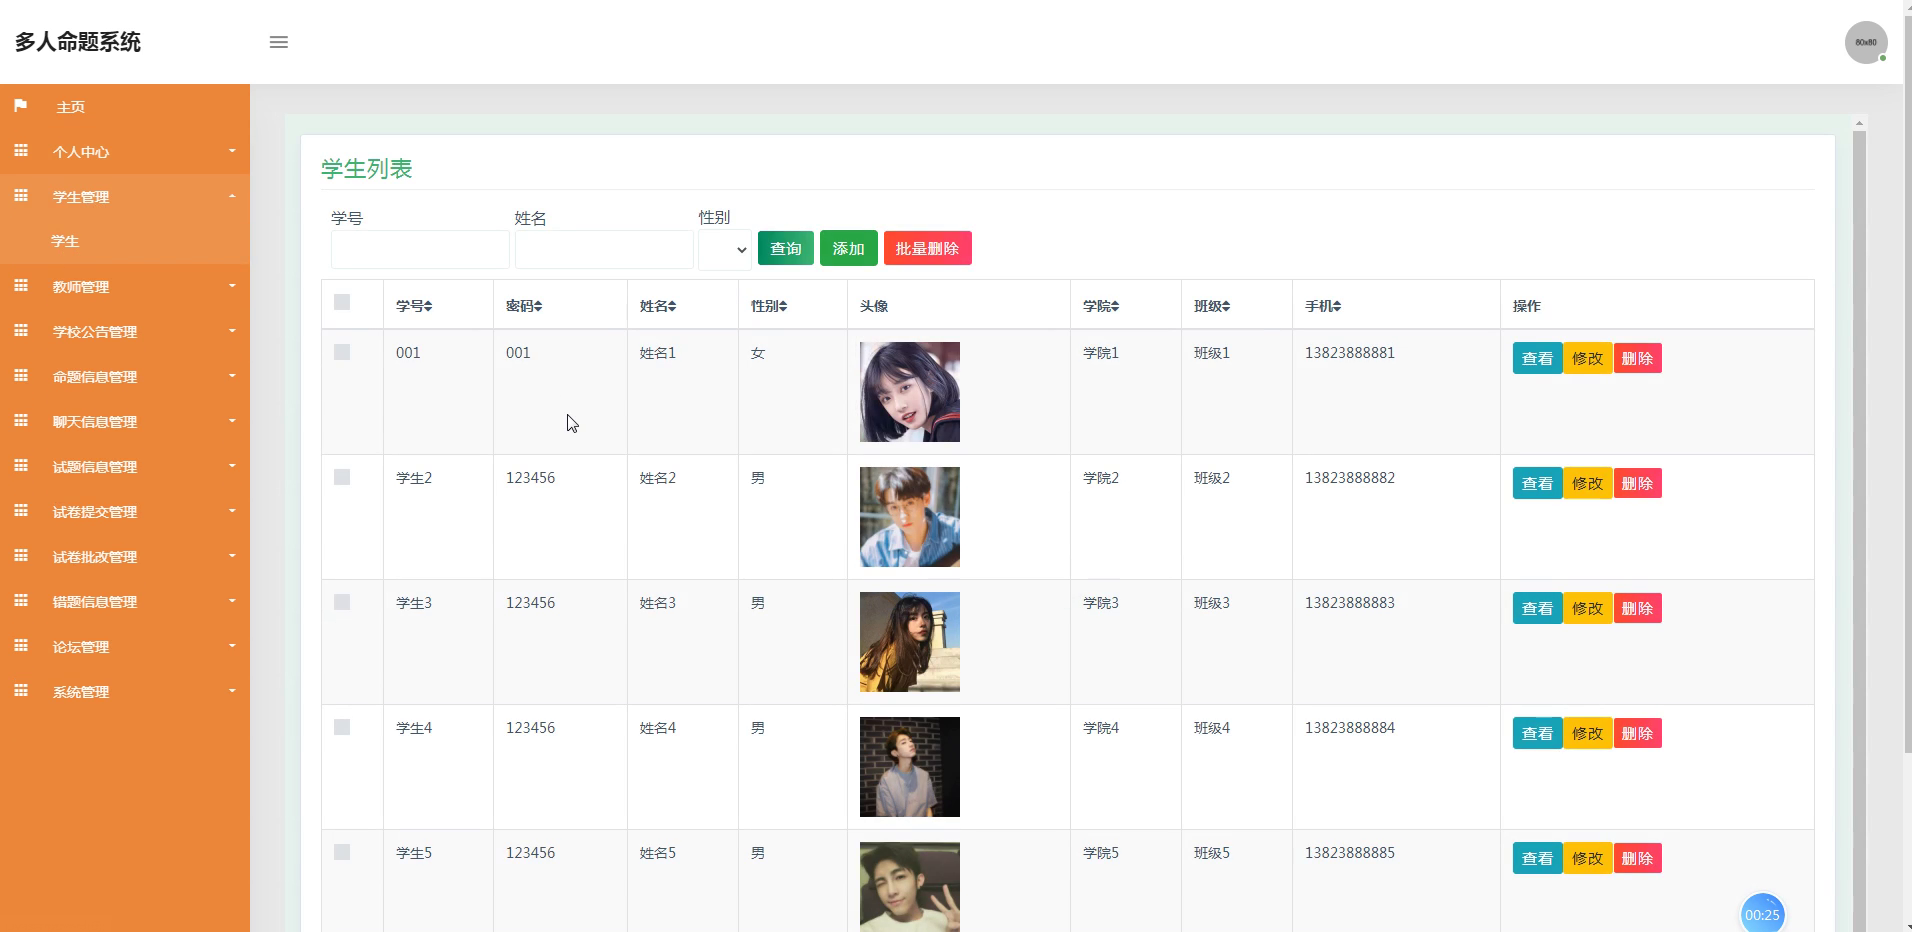
Task: Click the flag icon beside 主页
Action: [x=20, y=105]
